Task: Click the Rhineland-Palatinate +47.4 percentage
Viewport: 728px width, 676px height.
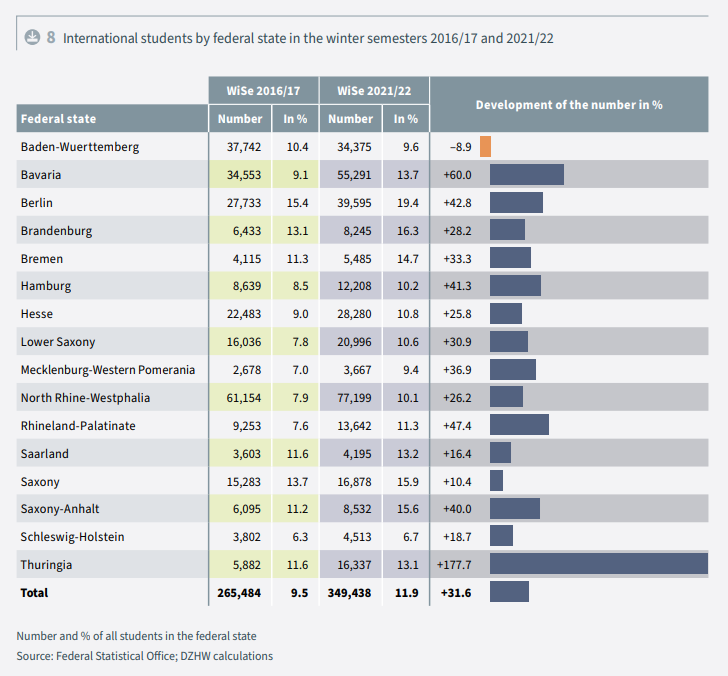Action: 456,426
